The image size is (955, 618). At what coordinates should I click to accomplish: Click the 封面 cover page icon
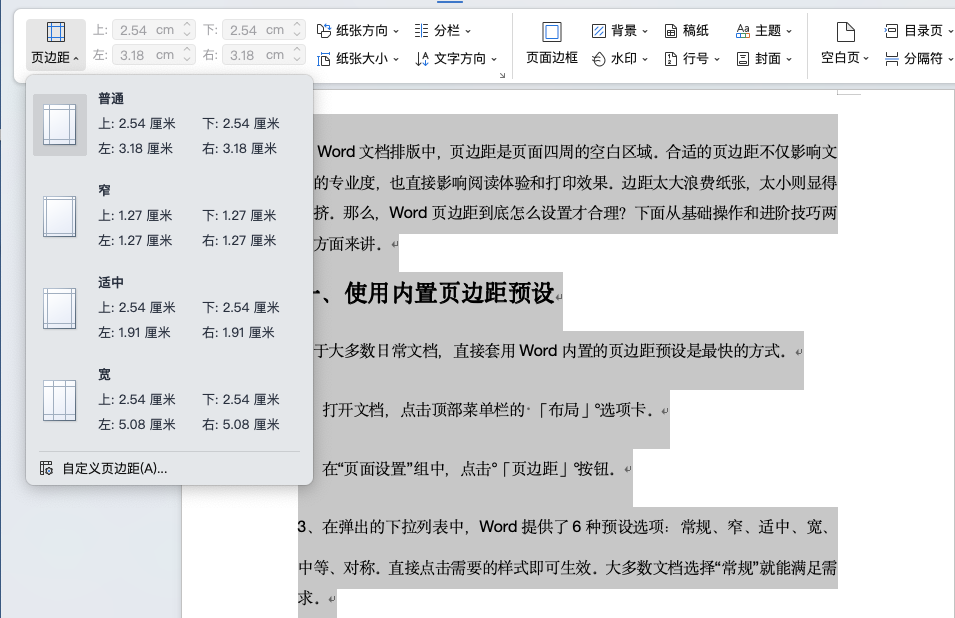coord(742,58)
